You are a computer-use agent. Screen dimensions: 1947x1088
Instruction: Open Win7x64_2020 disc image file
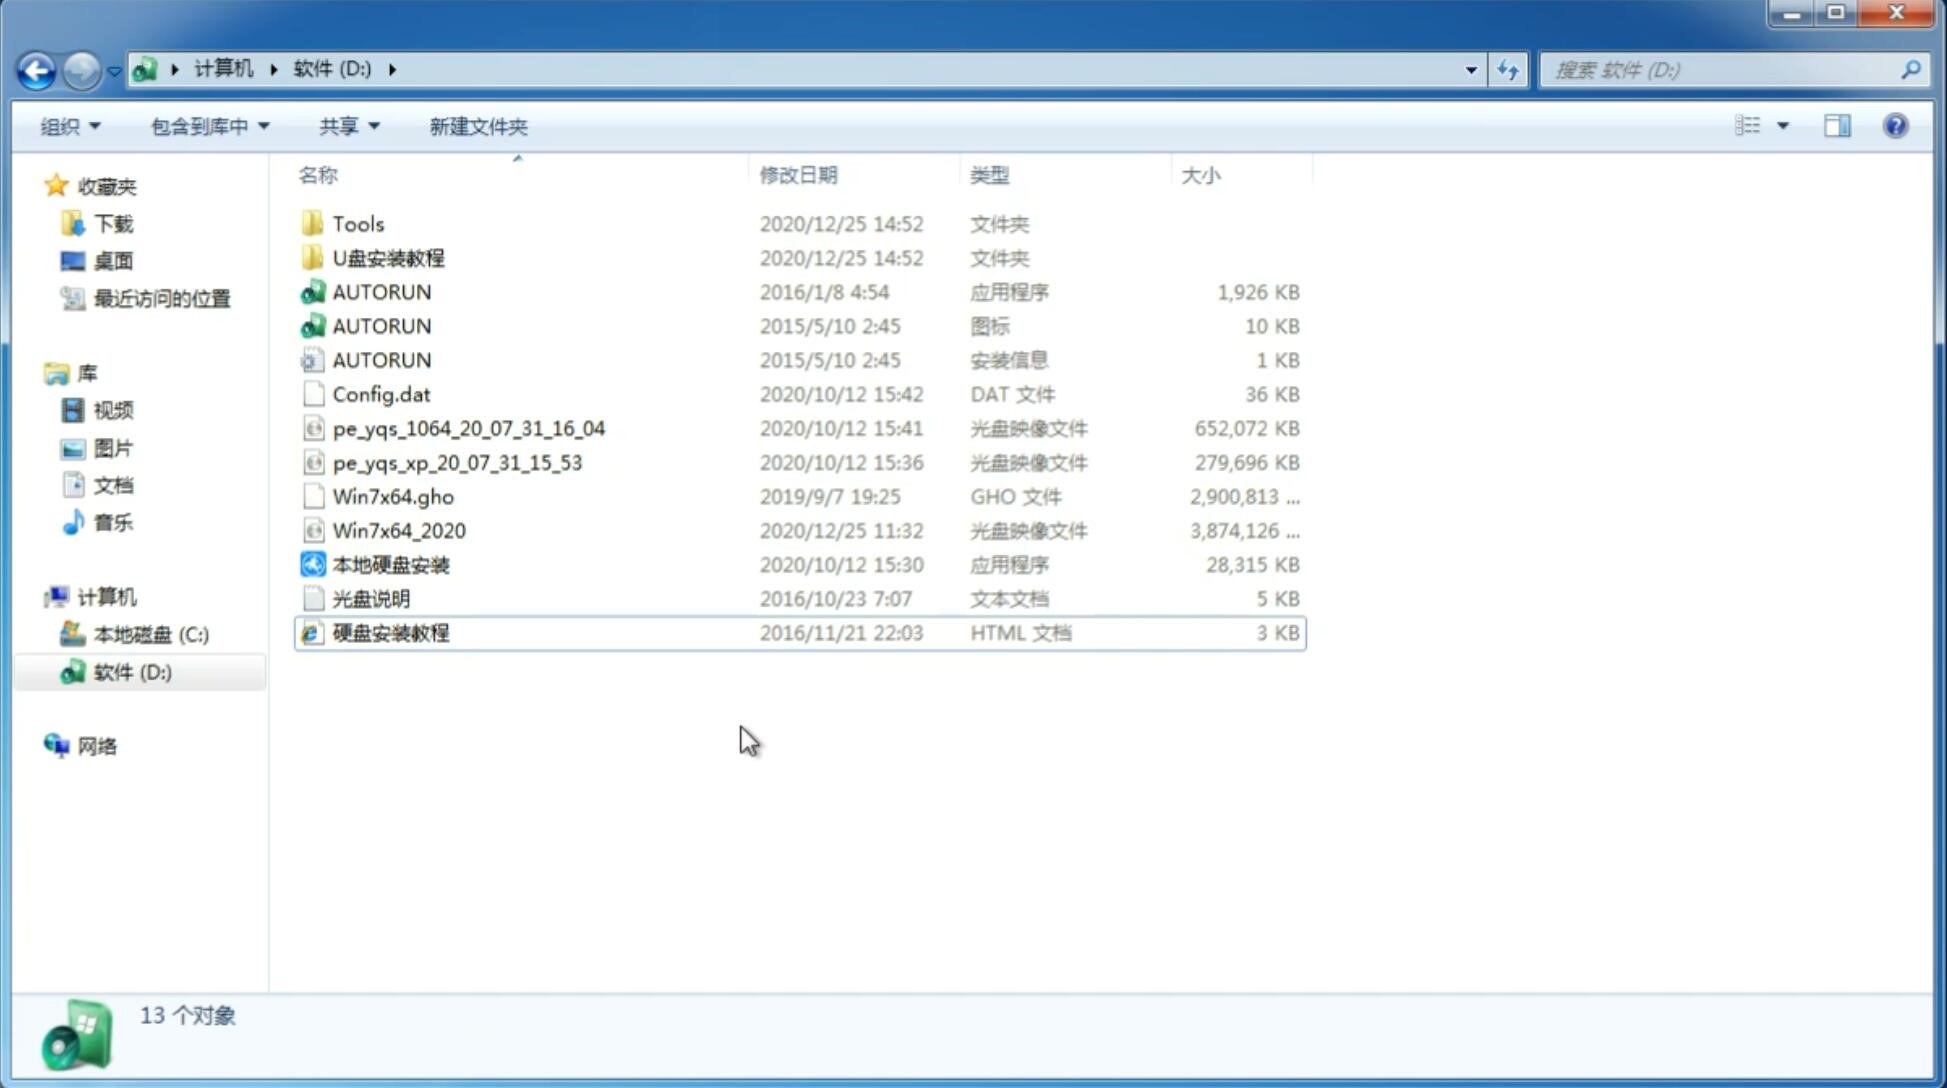(x=398, y=529)
